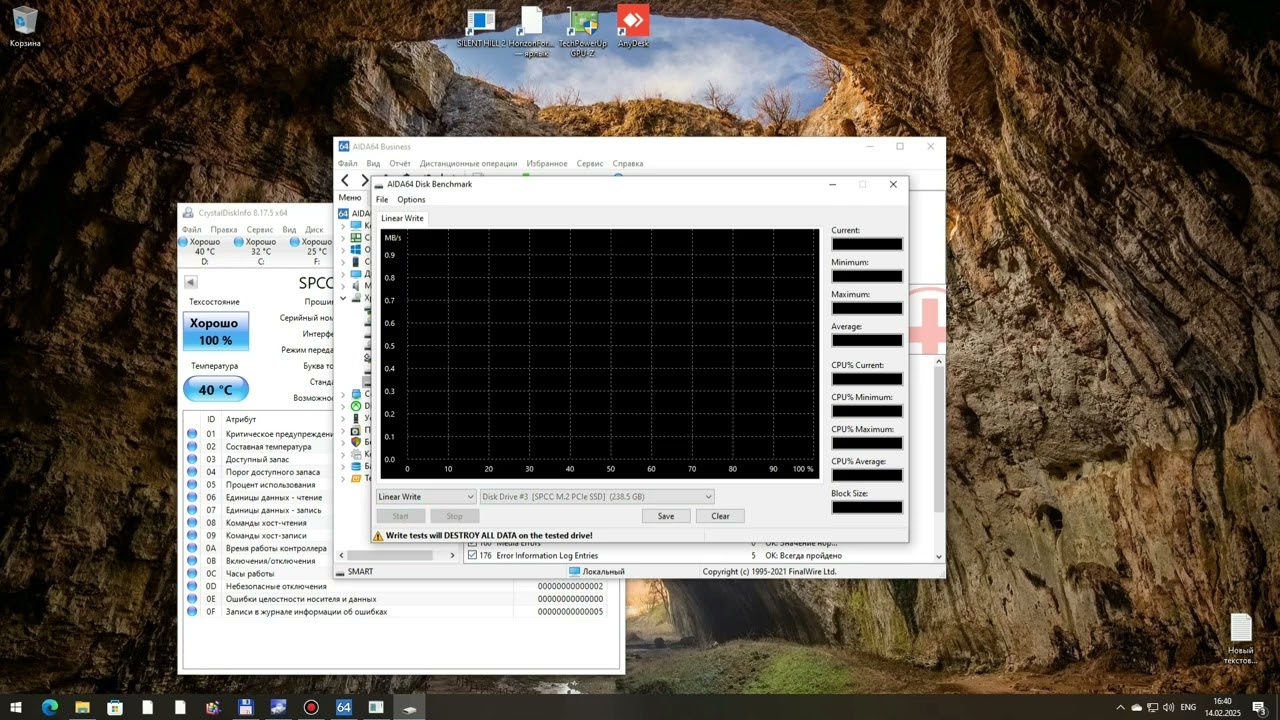Click the volume icon in system tray
Viewport: 1280px width, 720px height.
click(1168, 707)
